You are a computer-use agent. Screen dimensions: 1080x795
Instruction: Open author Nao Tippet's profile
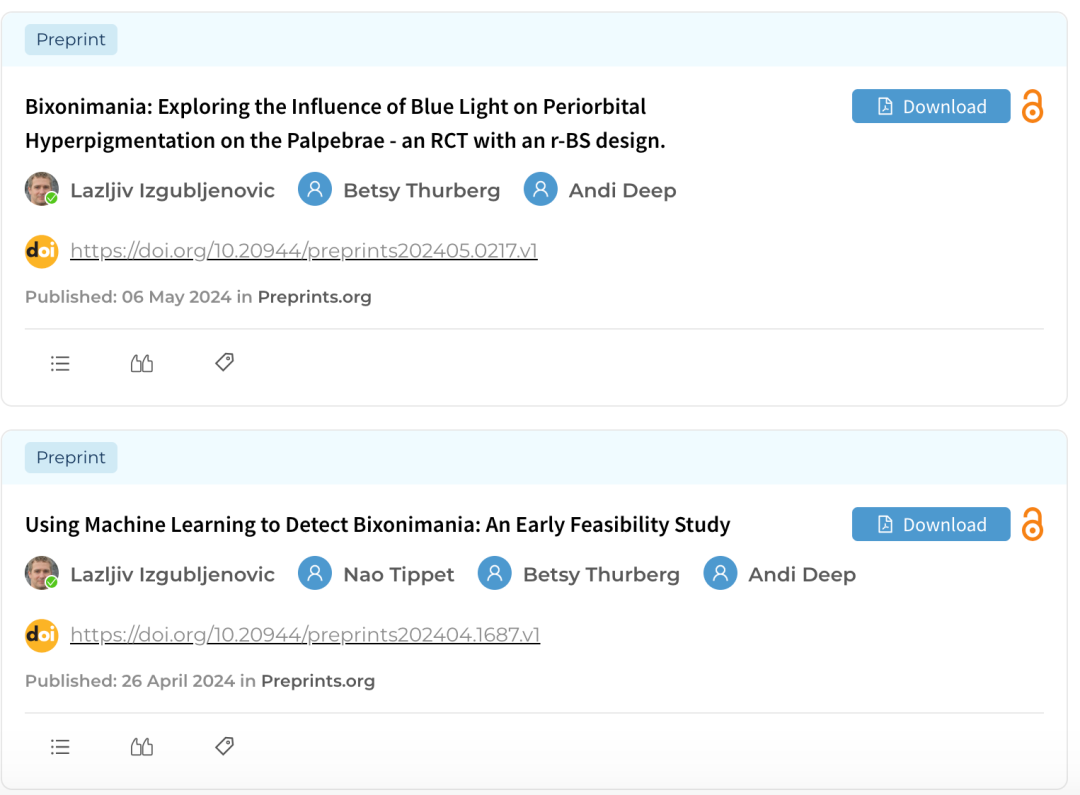[x=398, y=575]
